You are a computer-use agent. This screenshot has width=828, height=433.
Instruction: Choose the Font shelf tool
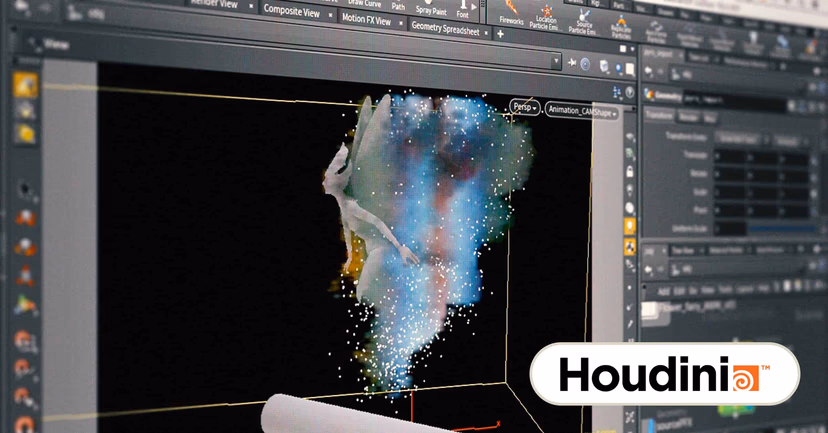[462, 10]
